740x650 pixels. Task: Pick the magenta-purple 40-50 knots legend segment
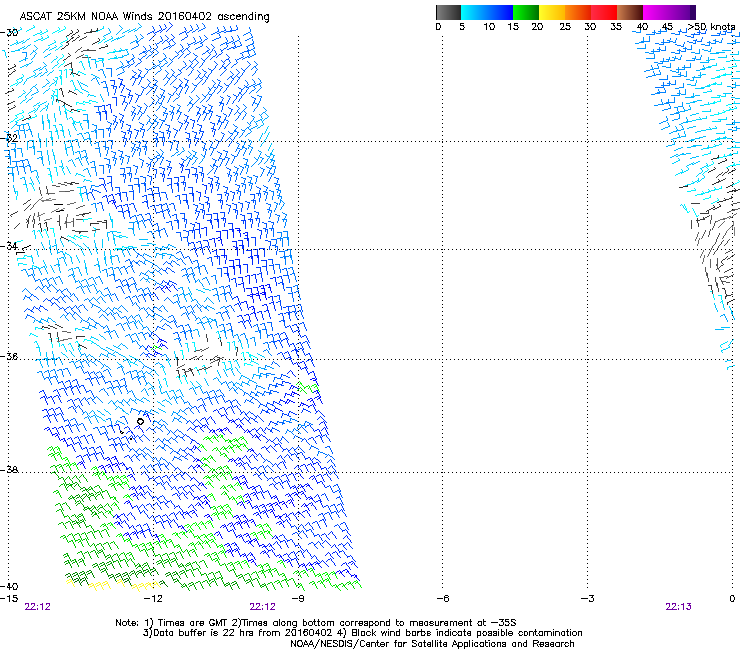669,12
